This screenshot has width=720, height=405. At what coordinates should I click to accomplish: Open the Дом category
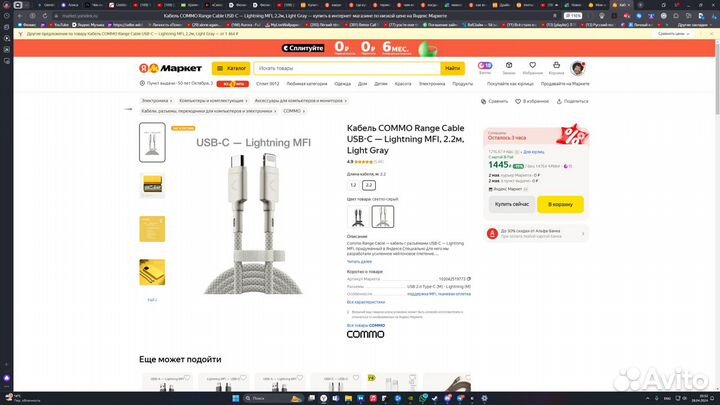click(x=362, y=84)
